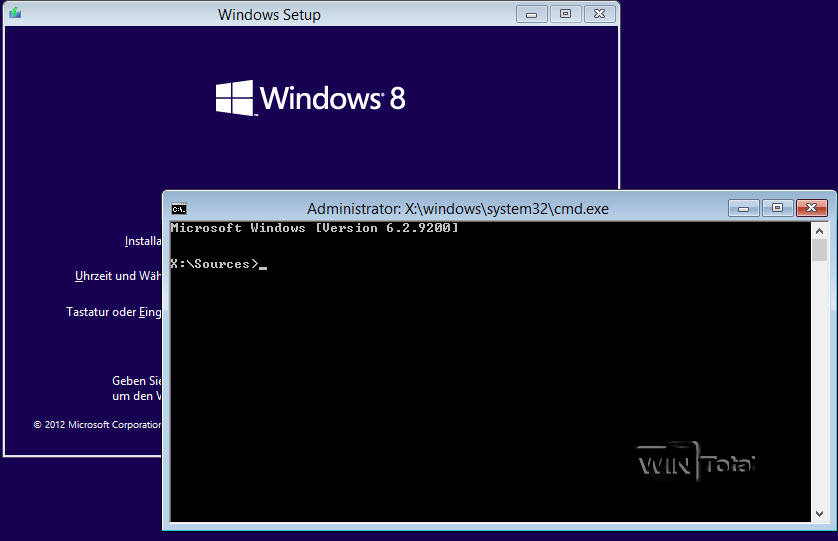The image size is (838, 541).
Task: Minimize the Windows Setup window
Action: click(x=532, y=14)
